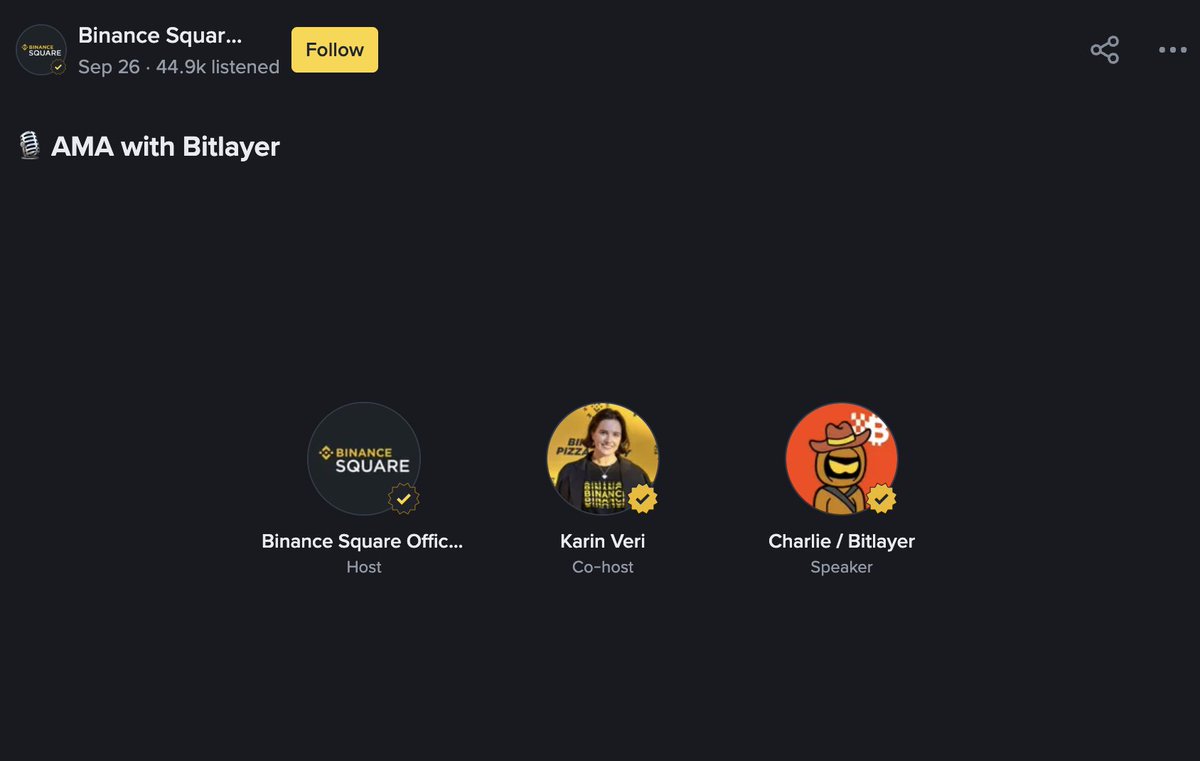The width and height of the screenshot is (1200, 761).
Task: Open the three-dot more options menu
Action: point(1172,50)
